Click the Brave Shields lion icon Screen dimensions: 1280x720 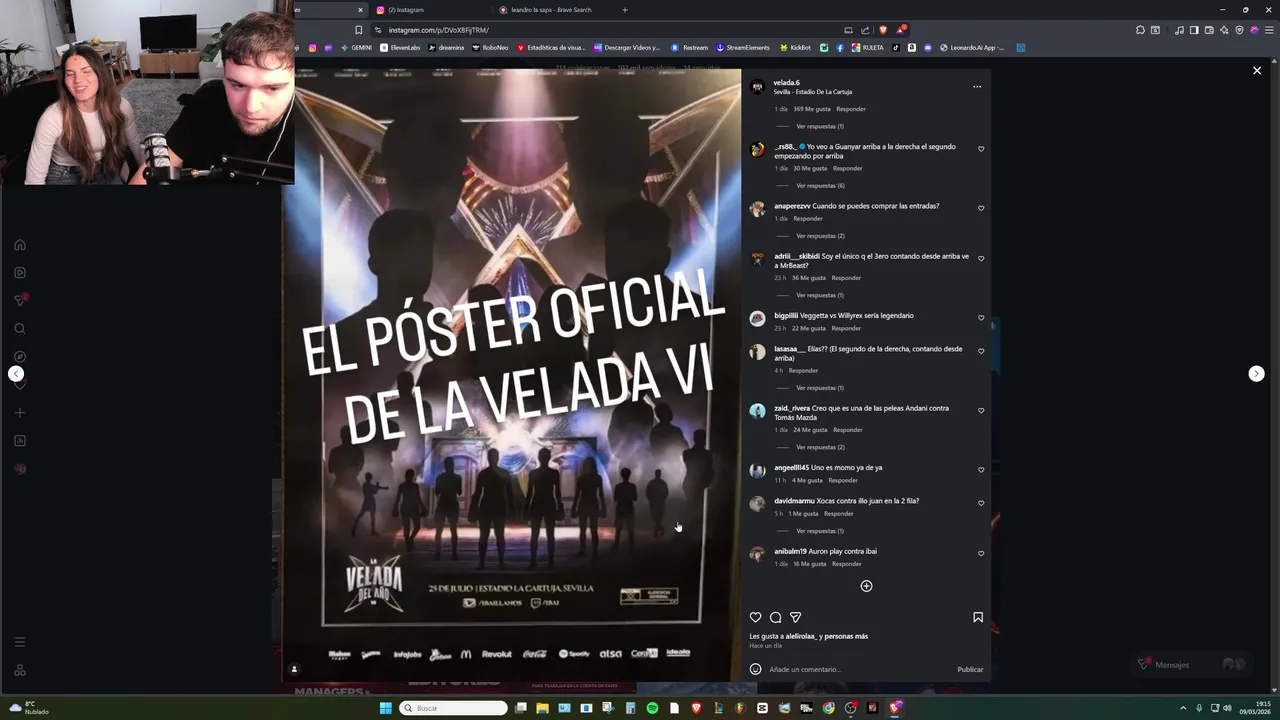[x=882, y=30]
